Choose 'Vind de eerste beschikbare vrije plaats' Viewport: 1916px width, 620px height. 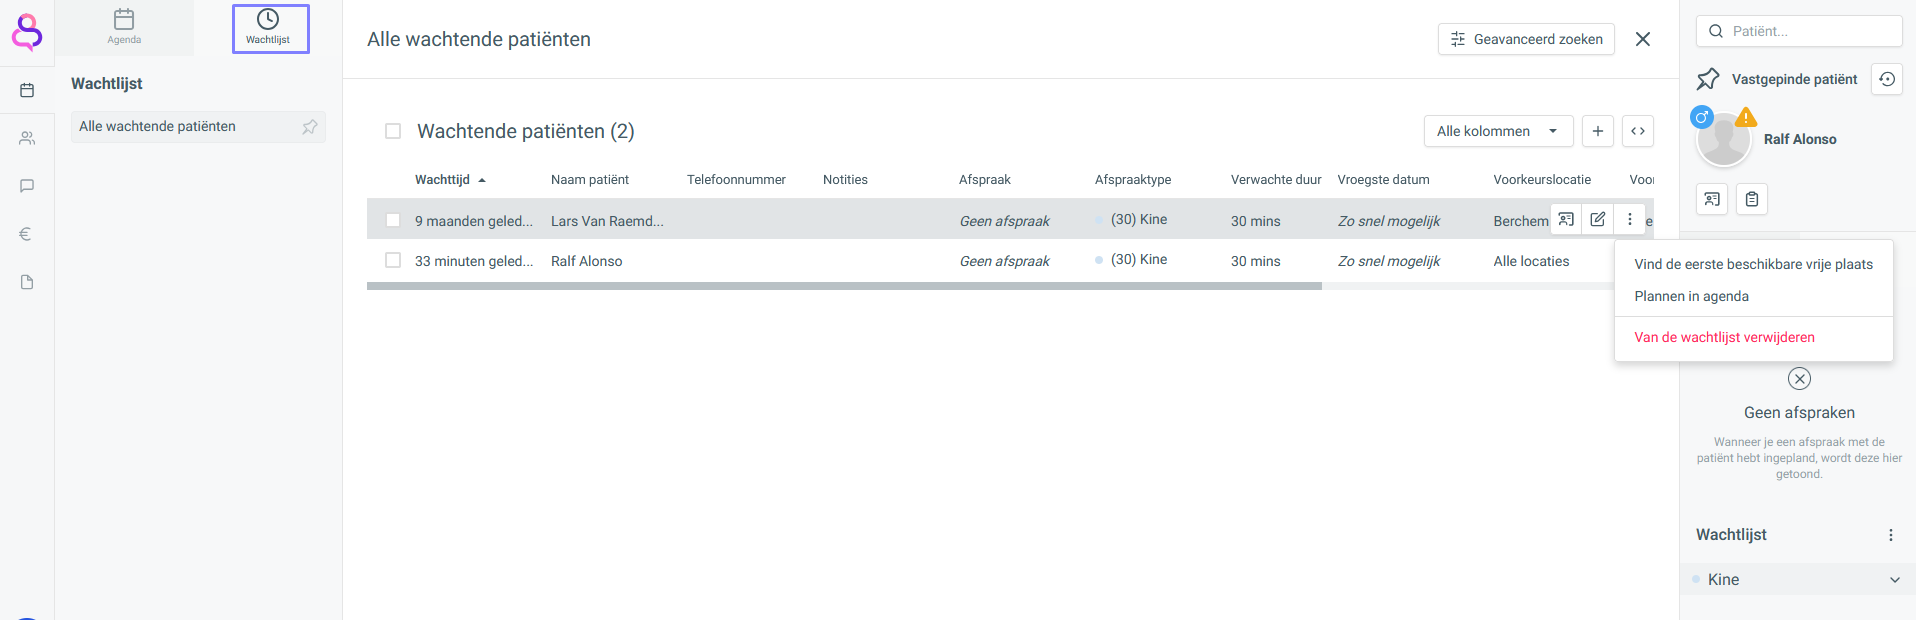point(1754,264)
